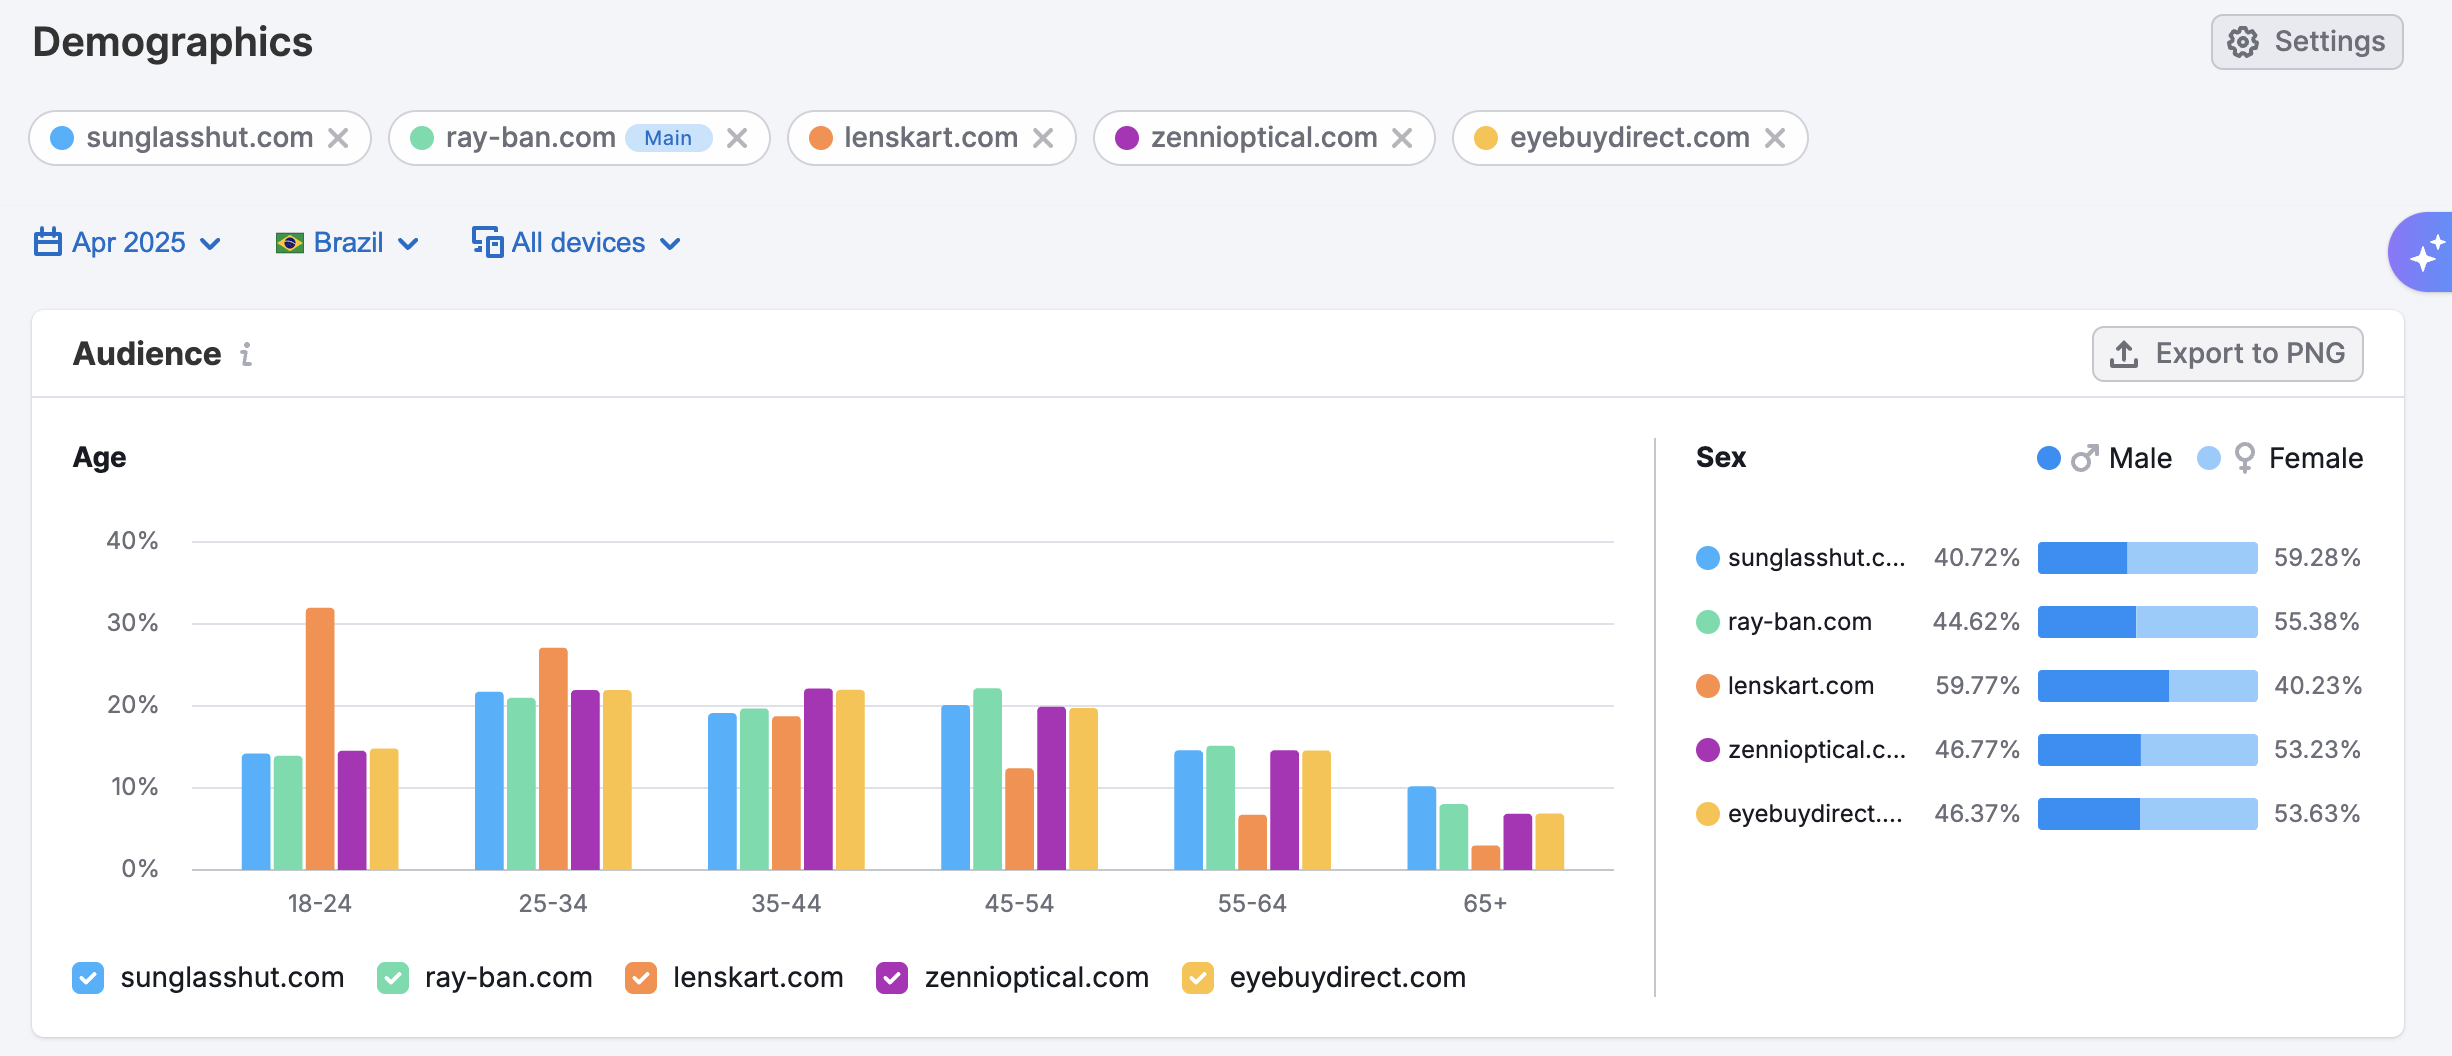Remove sunglasshut.com with its X icon
Screen dimensions: 2452x1056
click(x=338, y=138)
